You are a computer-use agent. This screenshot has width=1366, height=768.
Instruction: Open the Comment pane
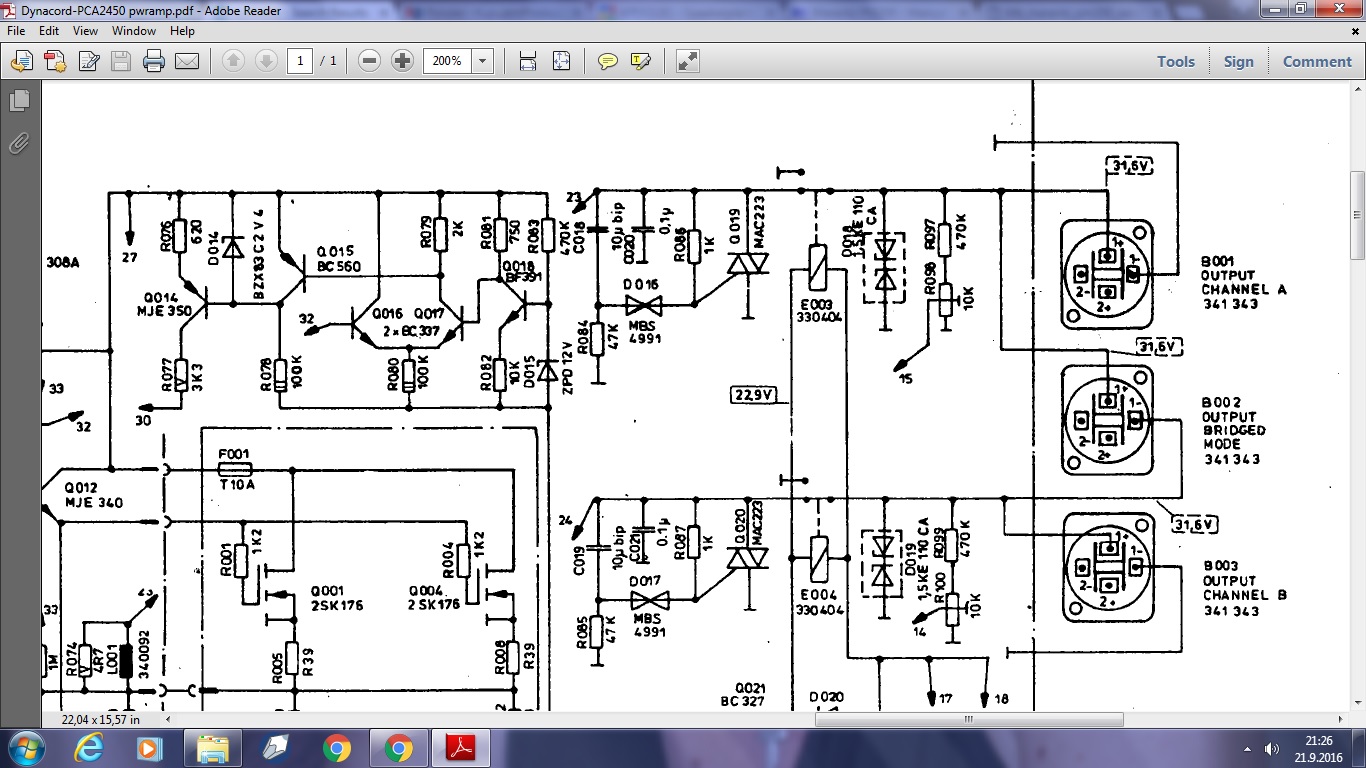point(1317,61)
